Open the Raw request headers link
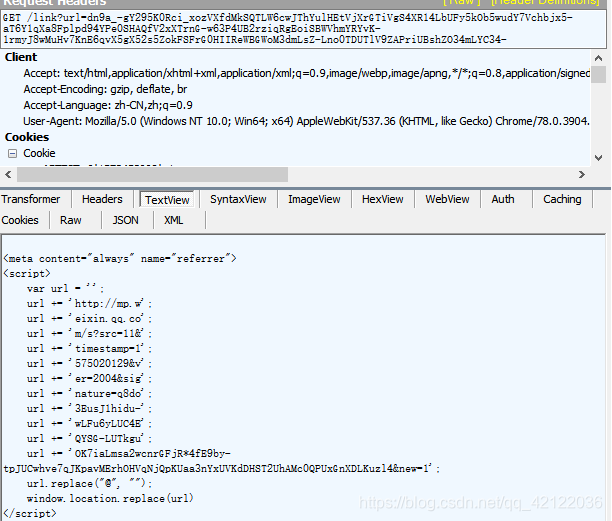The height and width of the screenshot is (521, 612). (462, 2)
